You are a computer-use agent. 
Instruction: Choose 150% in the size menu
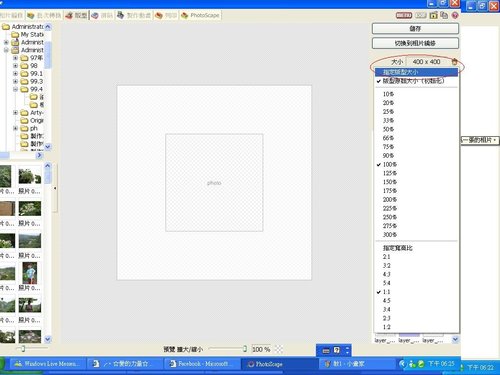416,182
